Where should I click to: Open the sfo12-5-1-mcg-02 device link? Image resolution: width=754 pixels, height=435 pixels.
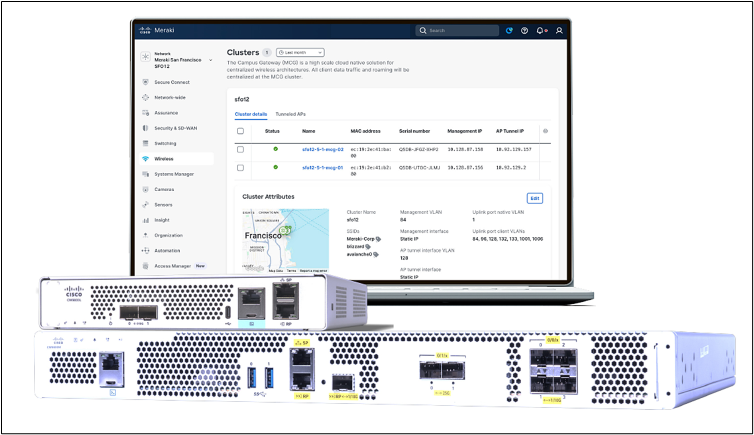coord(323,149)
